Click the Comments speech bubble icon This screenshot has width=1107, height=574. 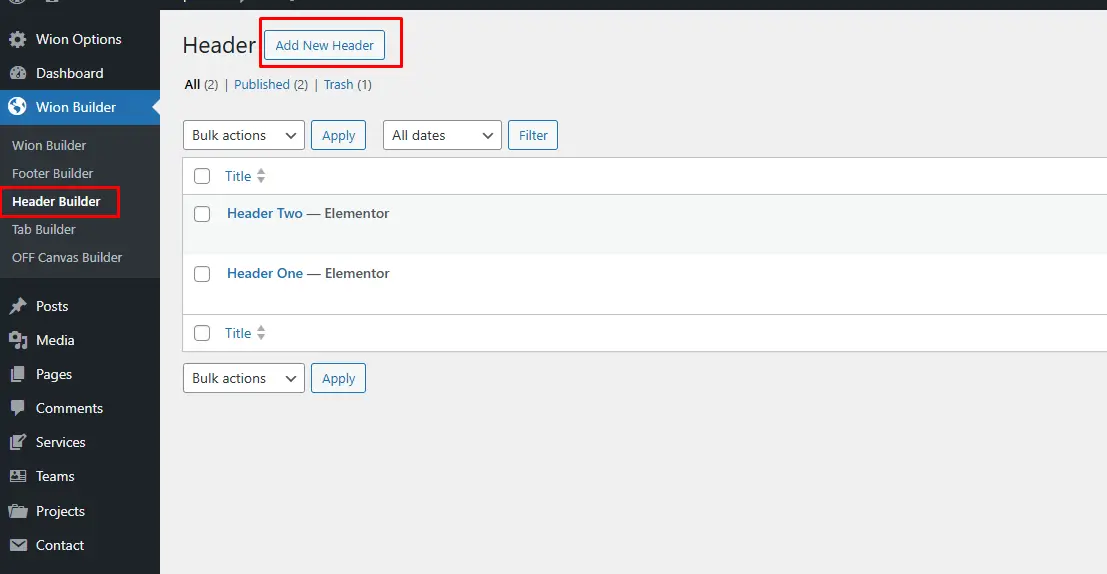pos(18,408)
